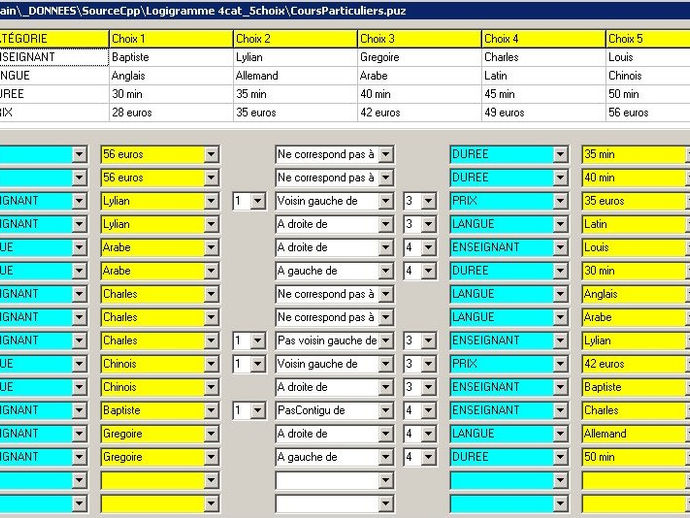Viewport: 690px width, 518px height.
Task: Select the '40 min' cell in the top table
Action: click(x=419, y=94)
